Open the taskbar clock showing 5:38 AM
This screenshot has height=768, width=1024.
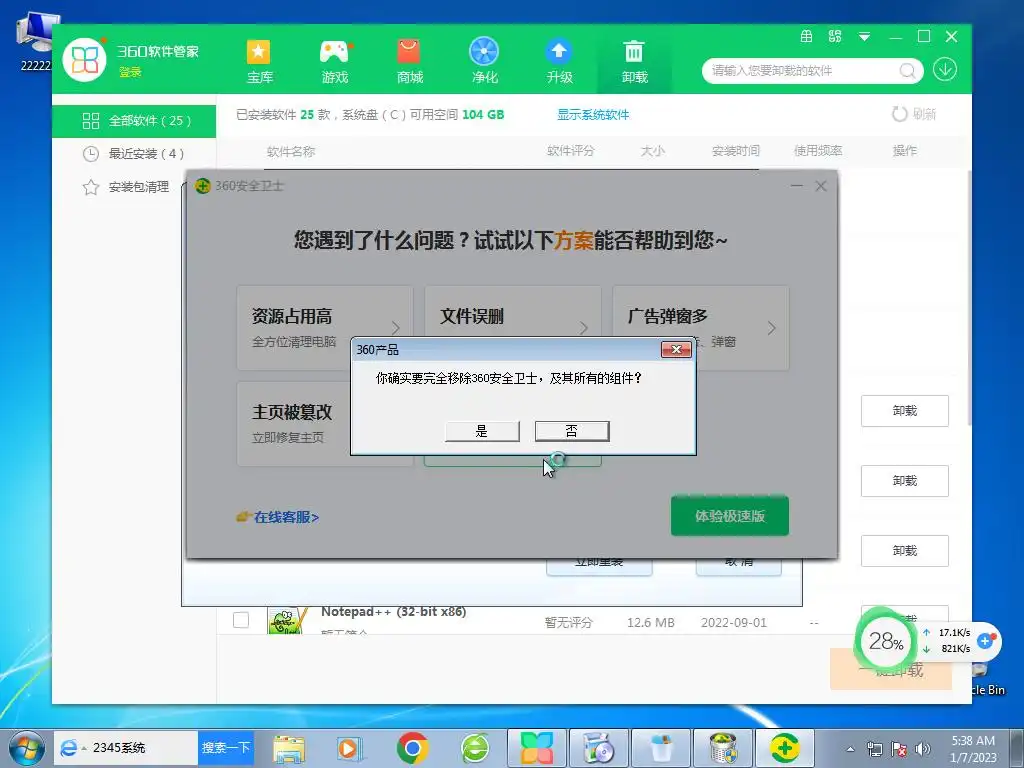click(973, 749)
